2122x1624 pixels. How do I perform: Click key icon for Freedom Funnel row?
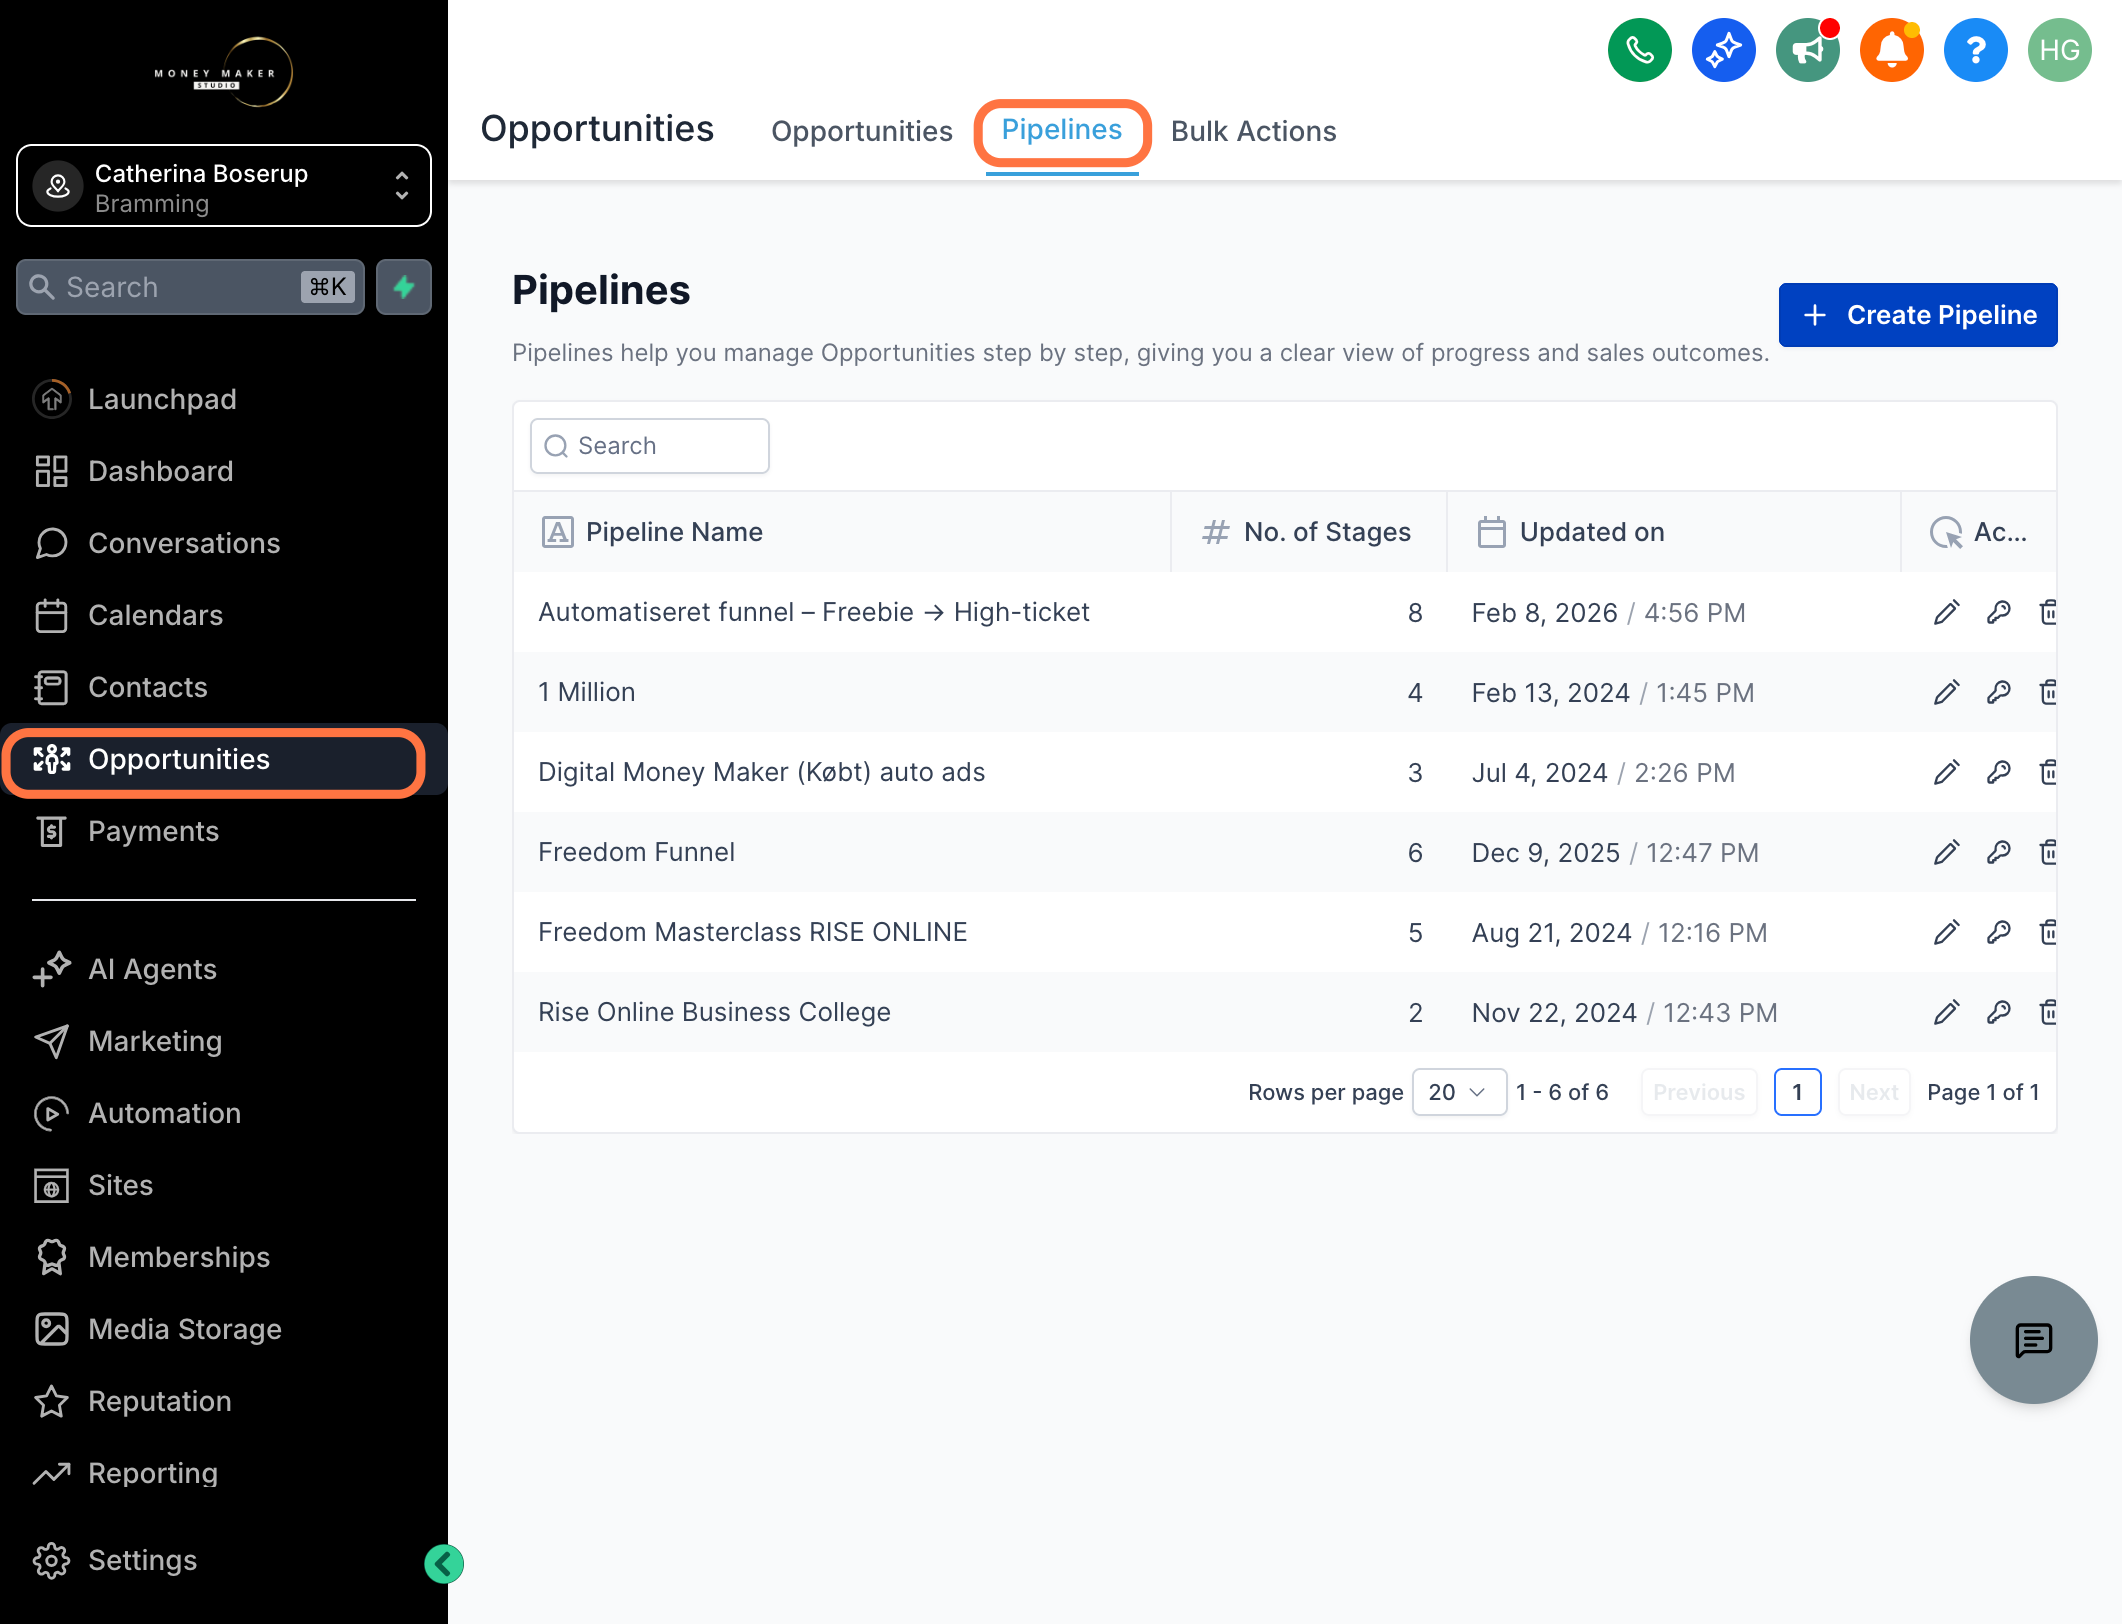[1998, 852]
